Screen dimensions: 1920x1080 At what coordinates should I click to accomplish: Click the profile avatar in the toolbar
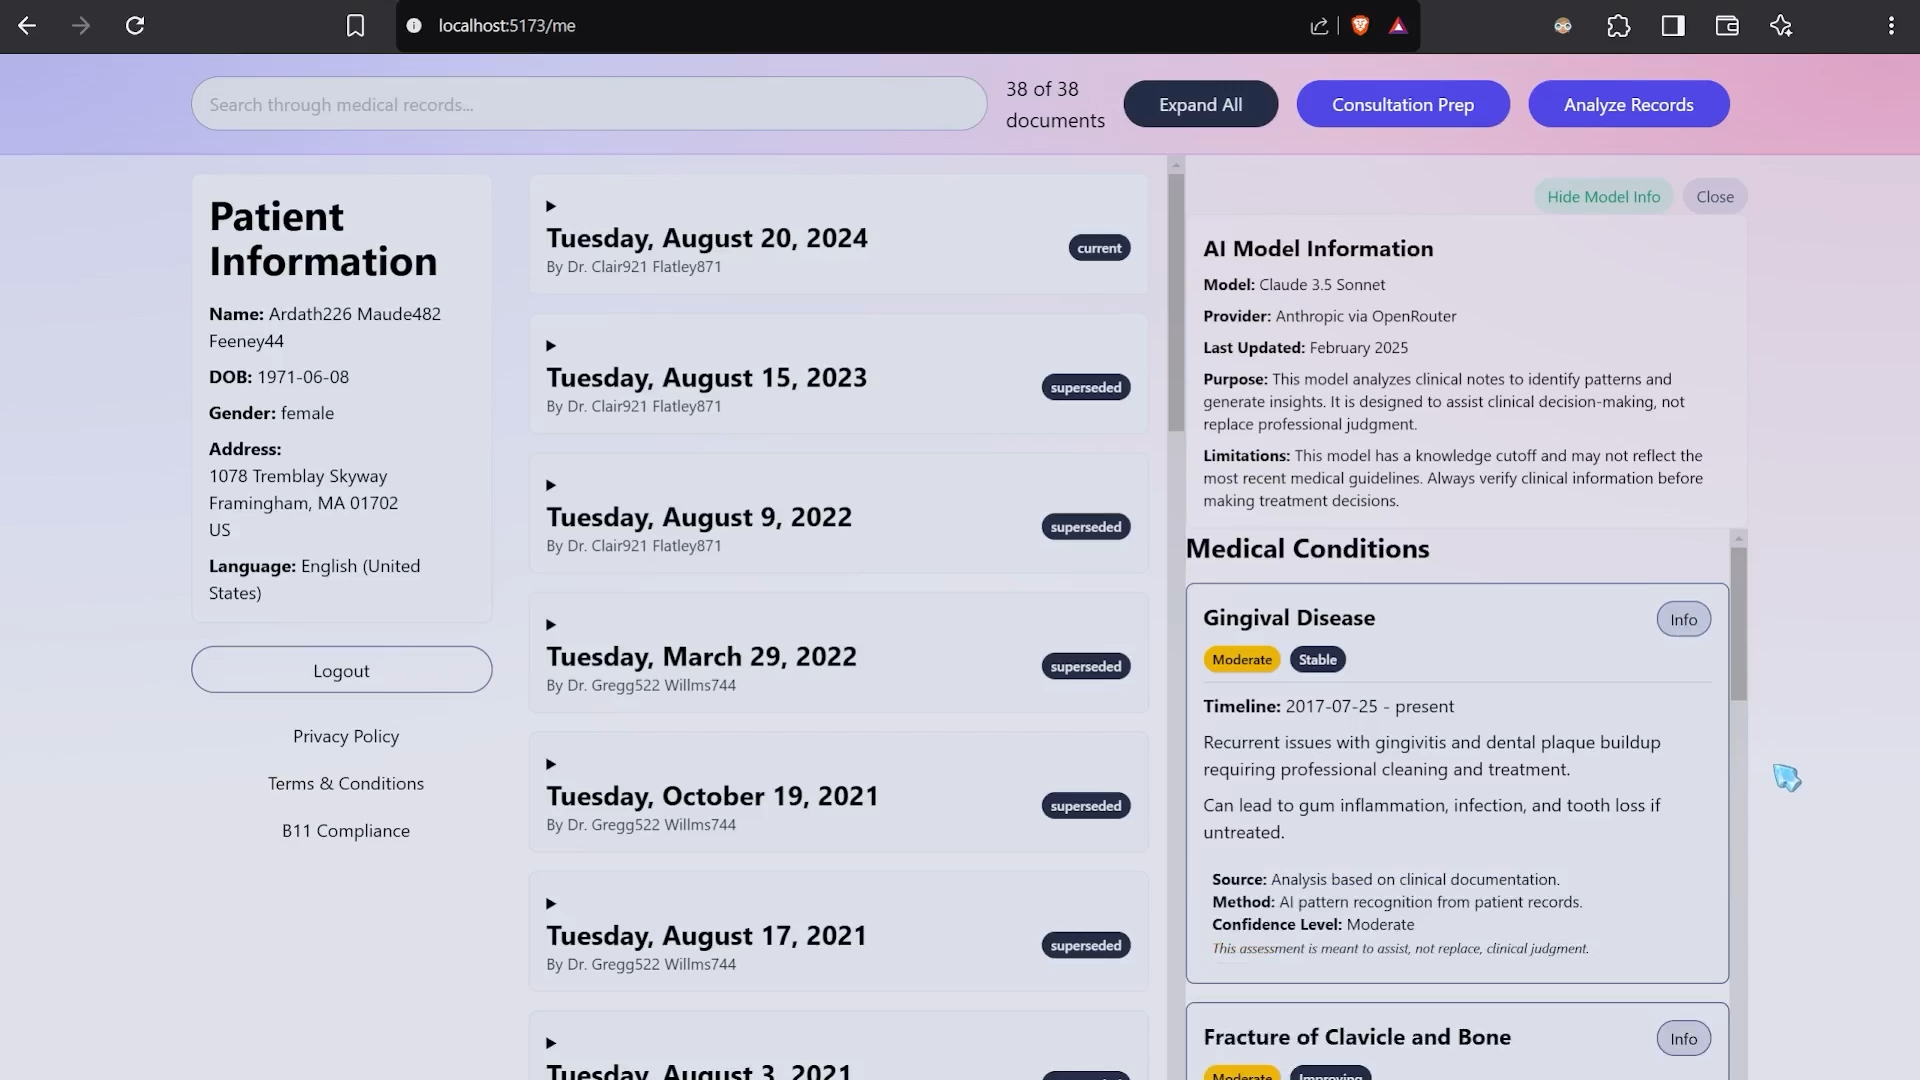pyautogui.click(x=1563, y=26)
